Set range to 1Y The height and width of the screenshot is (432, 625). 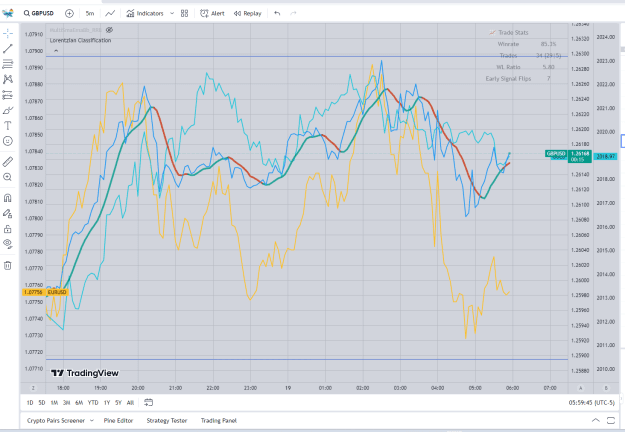pos(107,403)
